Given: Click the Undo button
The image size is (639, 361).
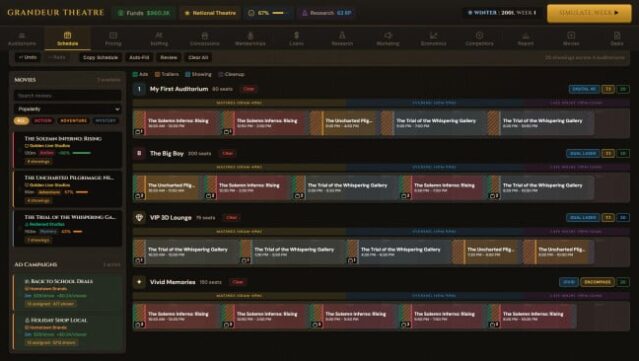Looking at the screenshot, I should tap(28, 57).
